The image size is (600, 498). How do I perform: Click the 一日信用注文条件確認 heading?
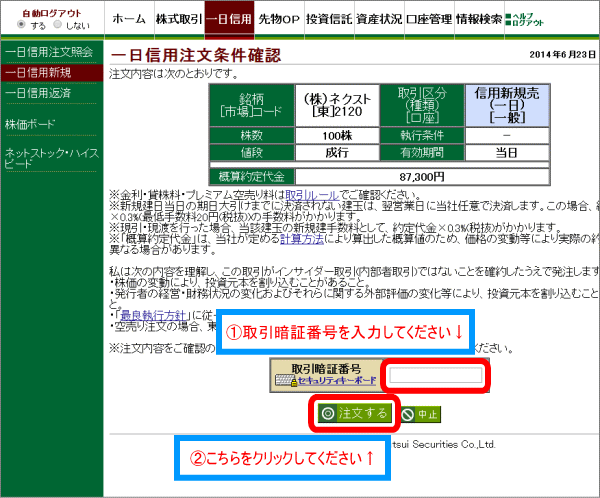[x=196, y=56]
